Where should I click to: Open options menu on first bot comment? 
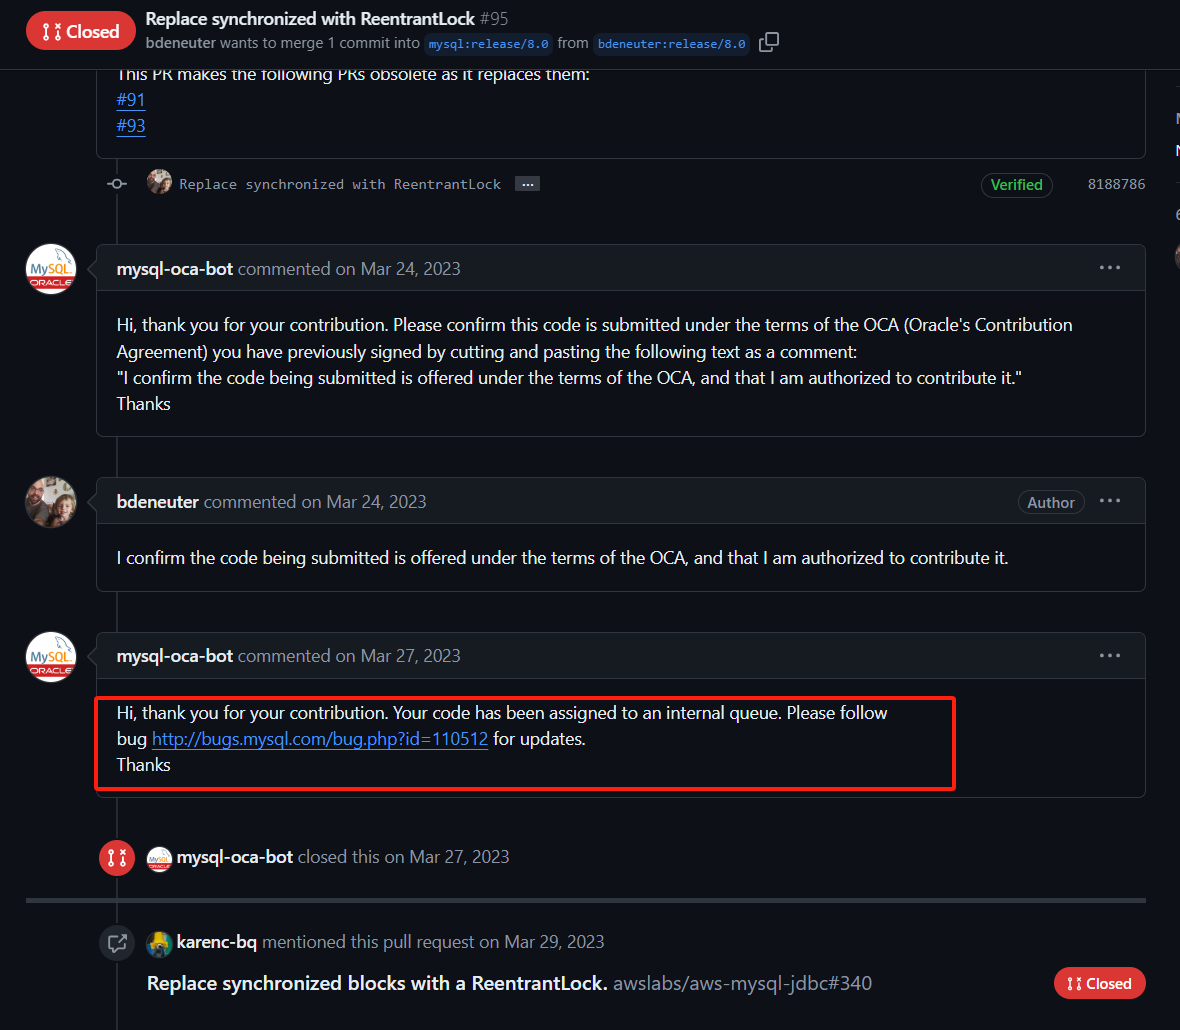point(1110,268)
